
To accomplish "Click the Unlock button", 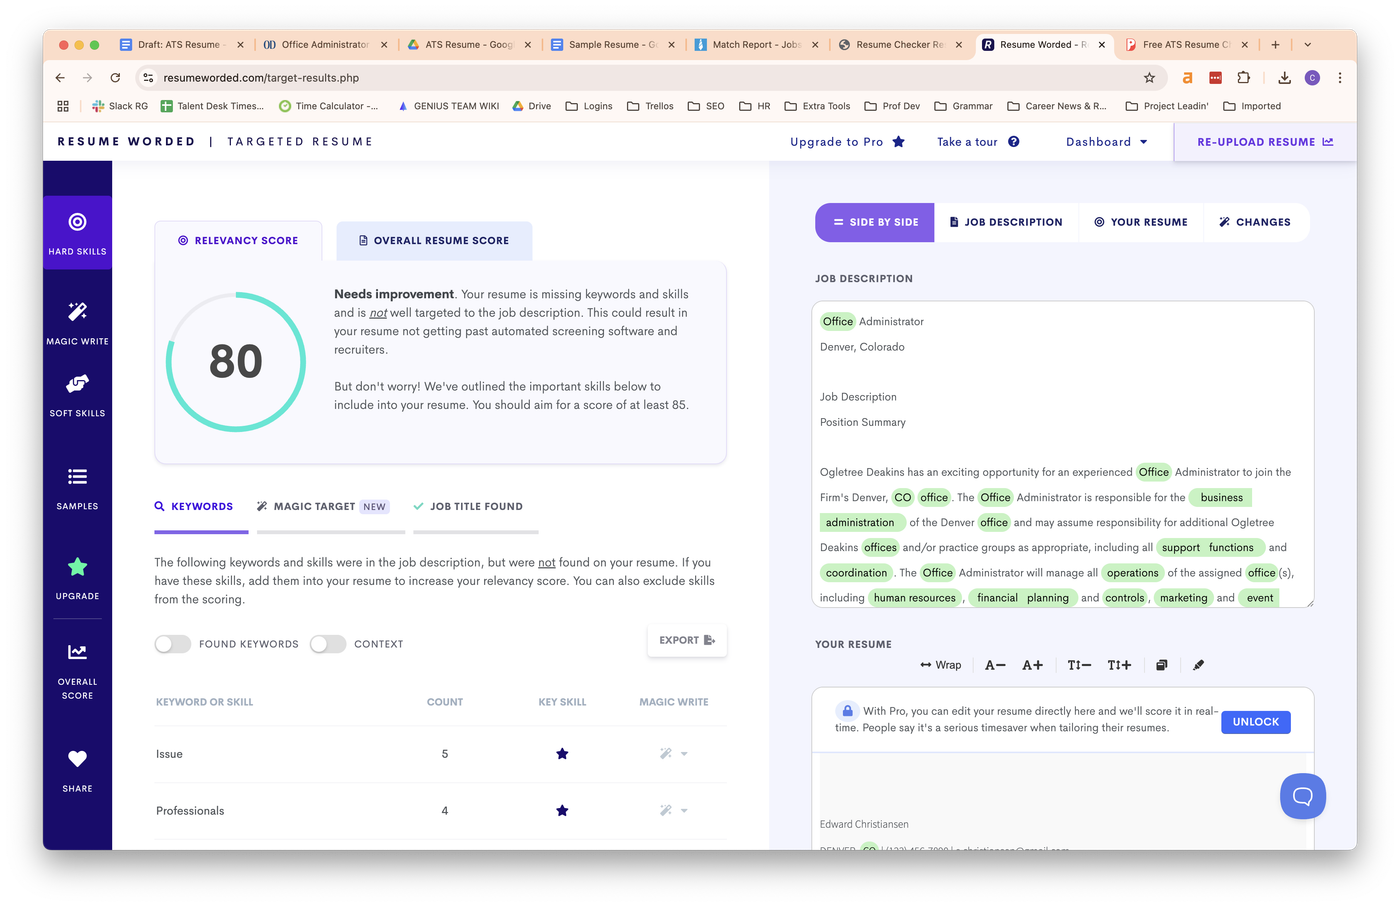I will click(1256, 722).
